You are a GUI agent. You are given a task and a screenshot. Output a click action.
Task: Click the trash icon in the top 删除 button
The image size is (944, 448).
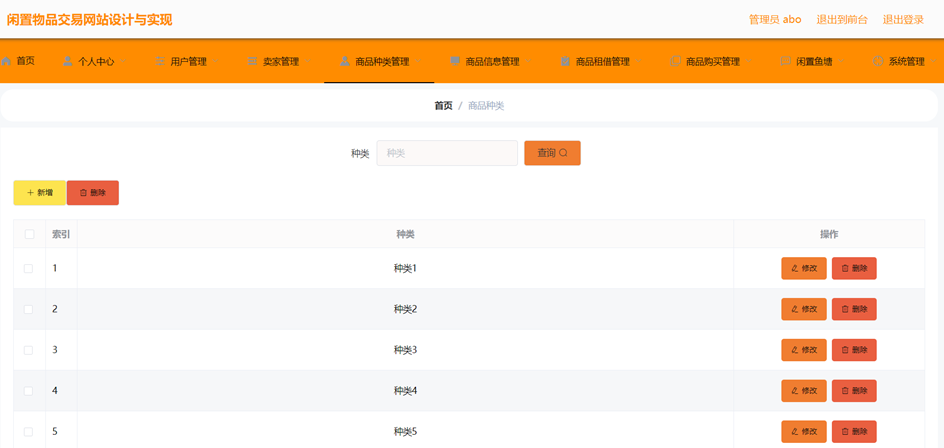84,193
